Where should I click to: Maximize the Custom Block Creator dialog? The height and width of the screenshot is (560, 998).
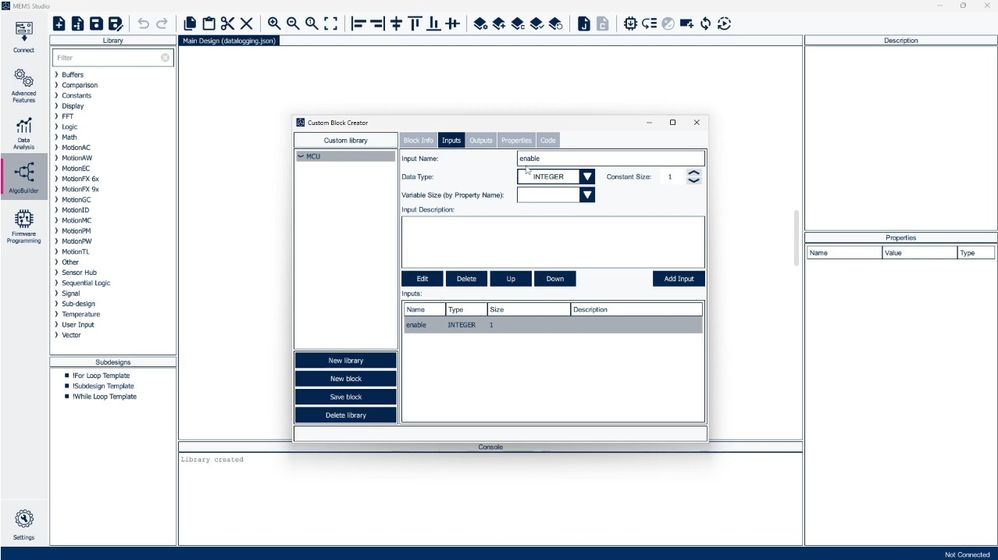(673, 122)
